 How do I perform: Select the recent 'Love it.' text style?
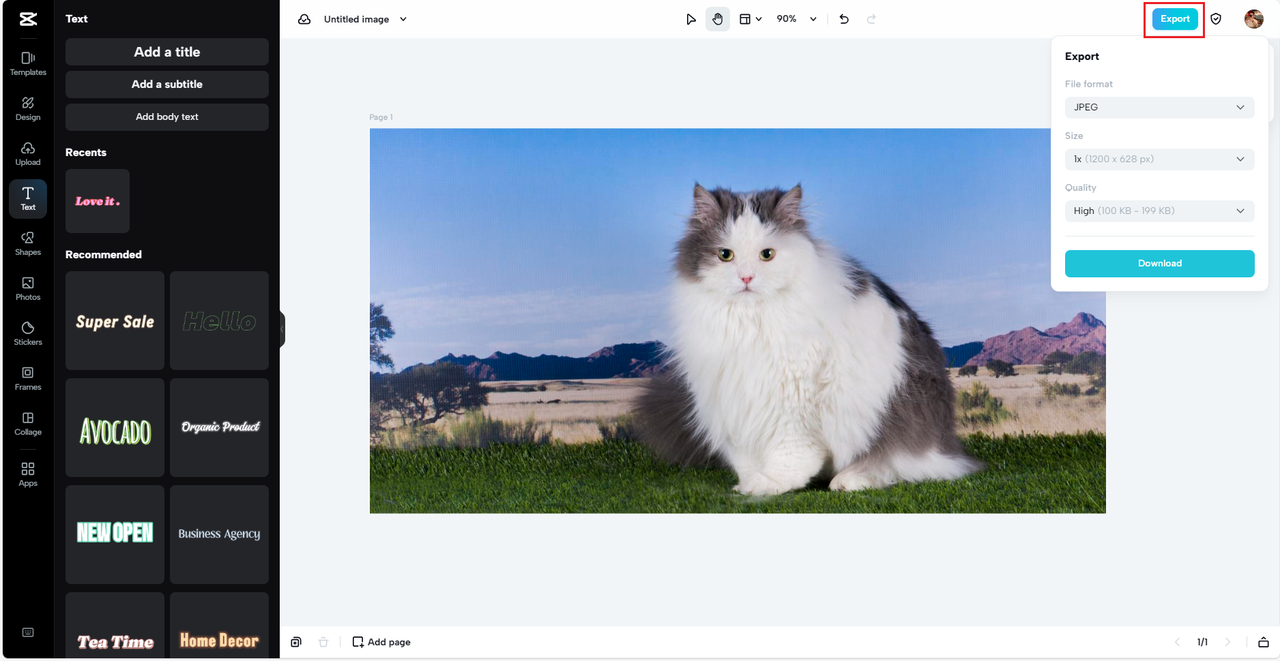[x=97, y=201]
